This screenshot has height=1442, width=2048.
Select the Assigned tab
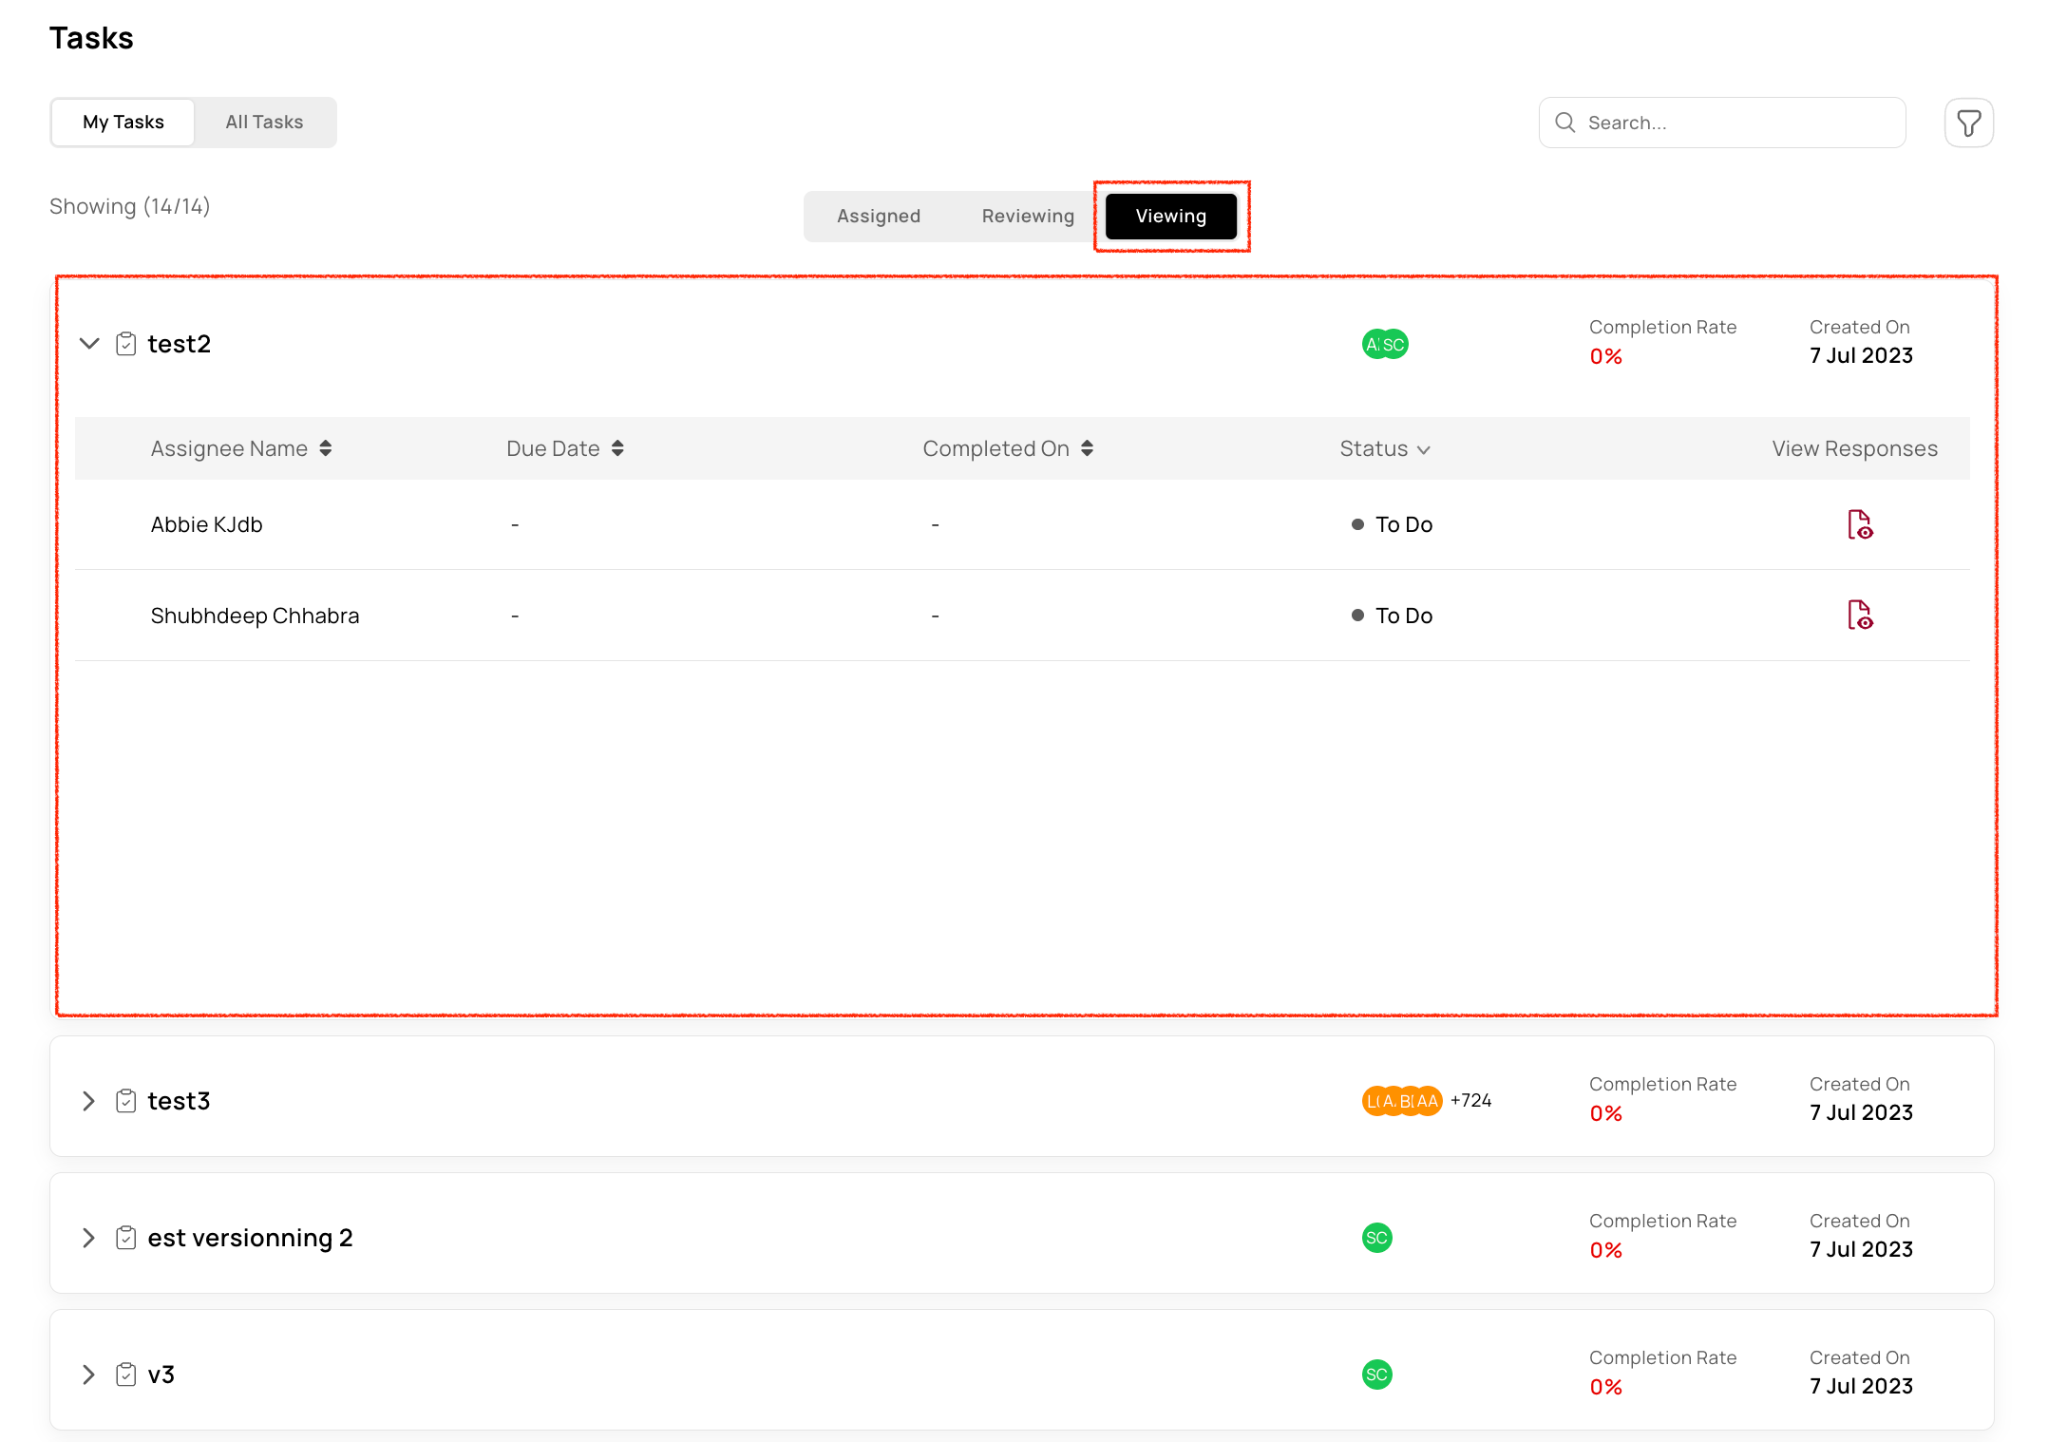(x=878, y=216)
